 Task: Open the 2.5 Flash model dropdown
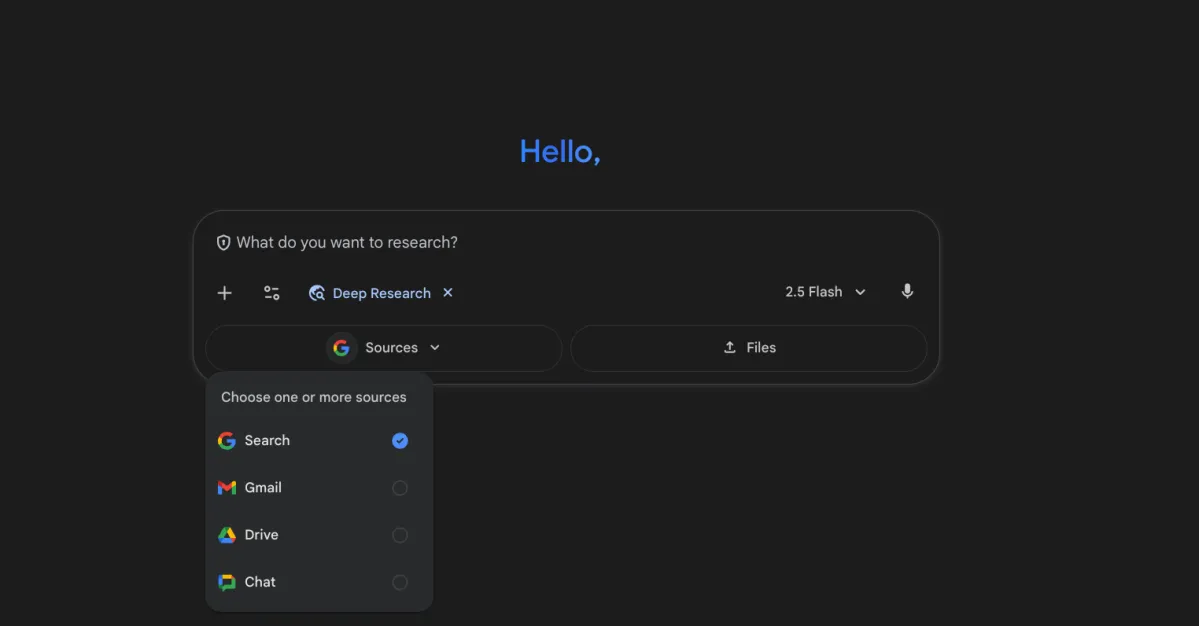(x=824, y=291)
